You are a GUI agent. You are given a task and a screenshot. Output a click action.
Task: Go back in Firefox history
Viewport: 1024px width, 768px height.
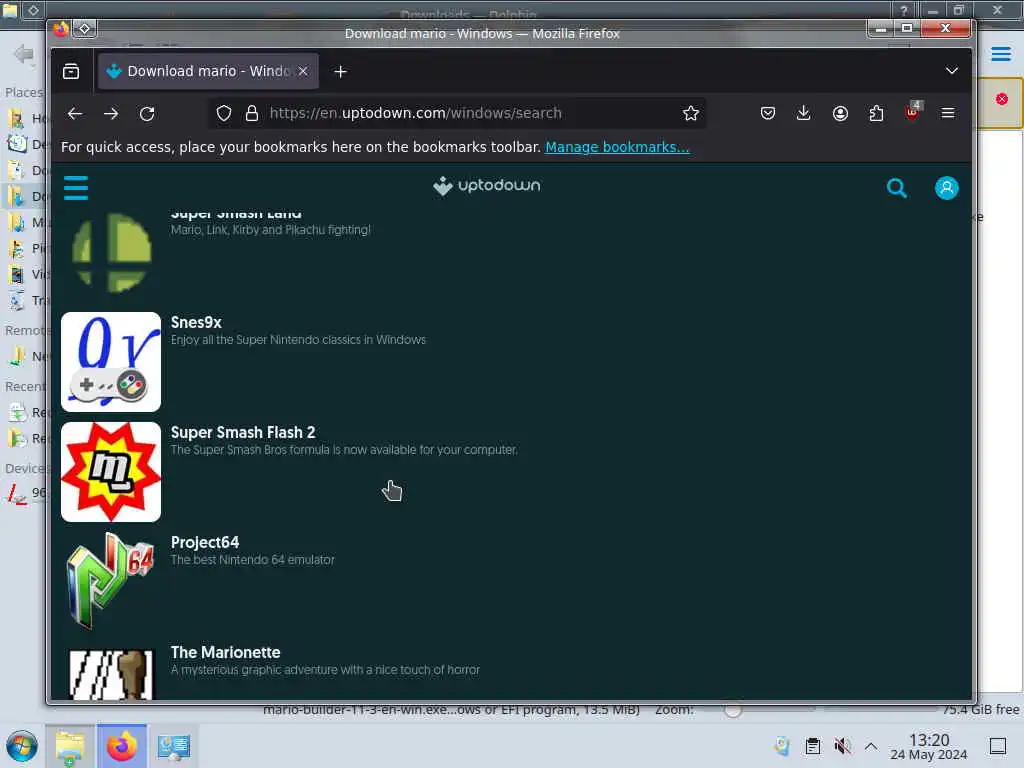click(x=75, y=114)
